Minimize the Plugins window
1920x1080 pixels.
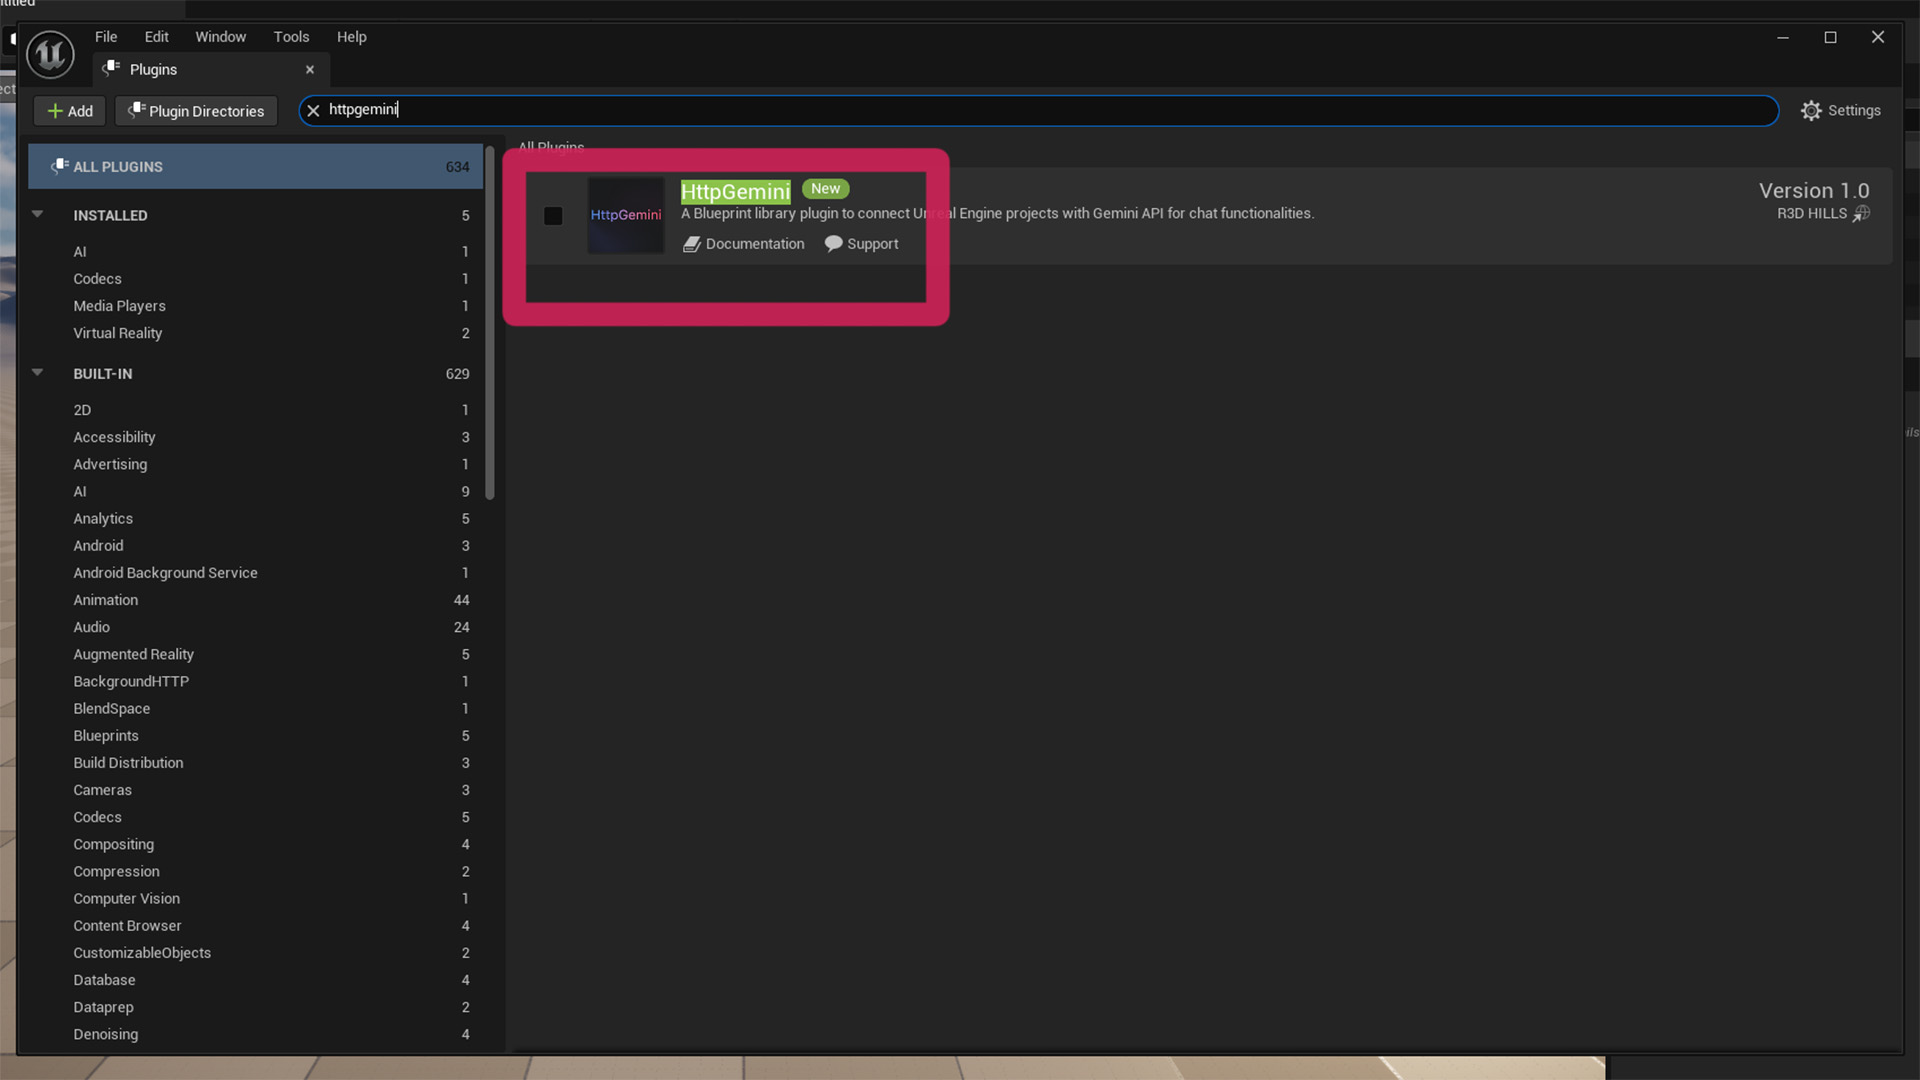[x=1782, y=37]
